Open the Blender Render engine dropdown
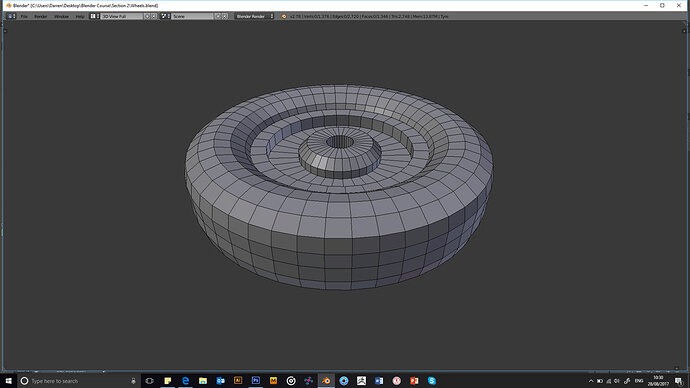690x388 pixels. (254, 16)
